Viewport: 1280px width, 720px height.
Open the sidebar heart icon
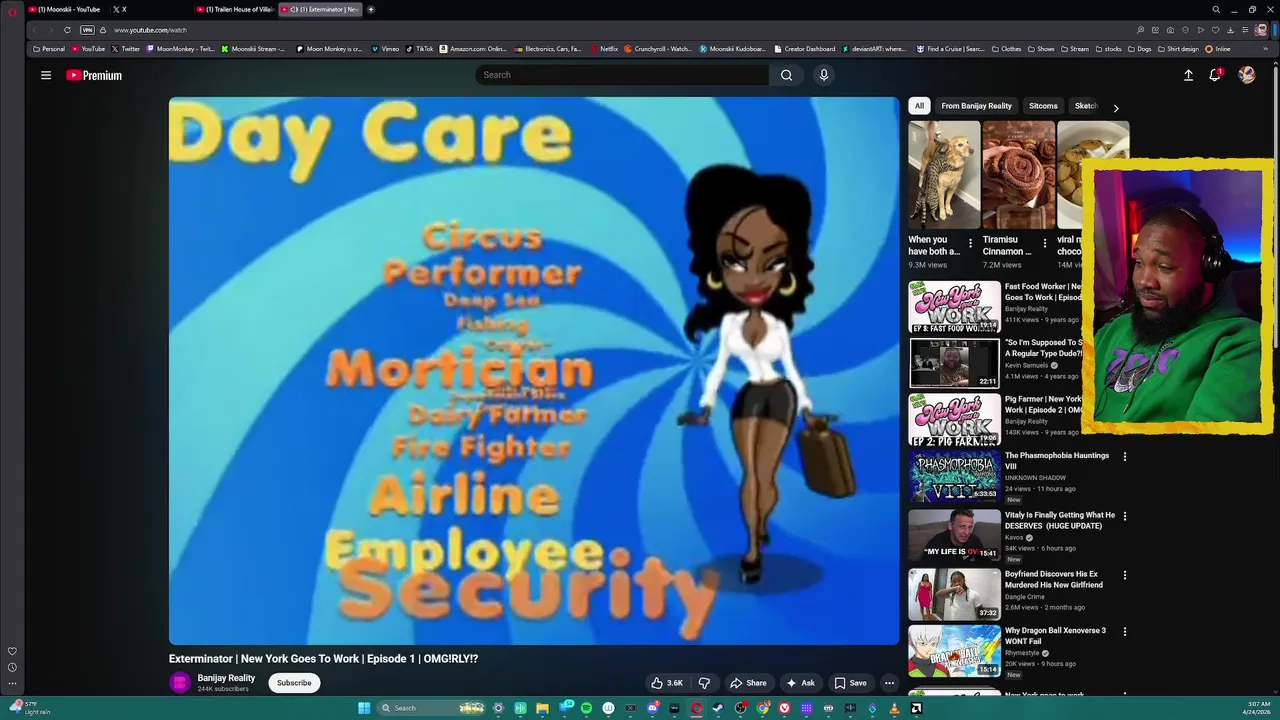coord(12,651)
